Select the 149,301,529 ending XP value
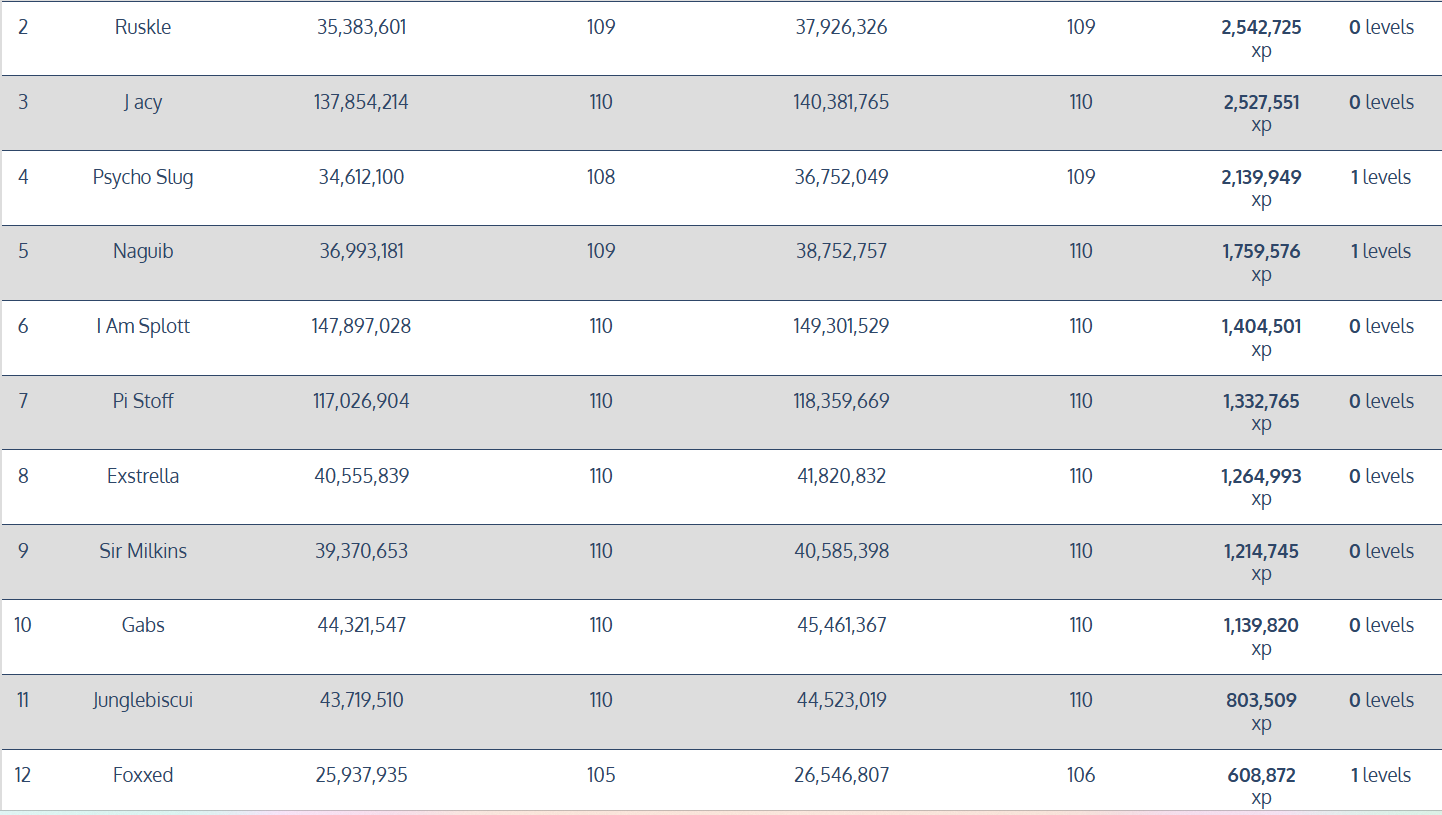 click(841, 327)
